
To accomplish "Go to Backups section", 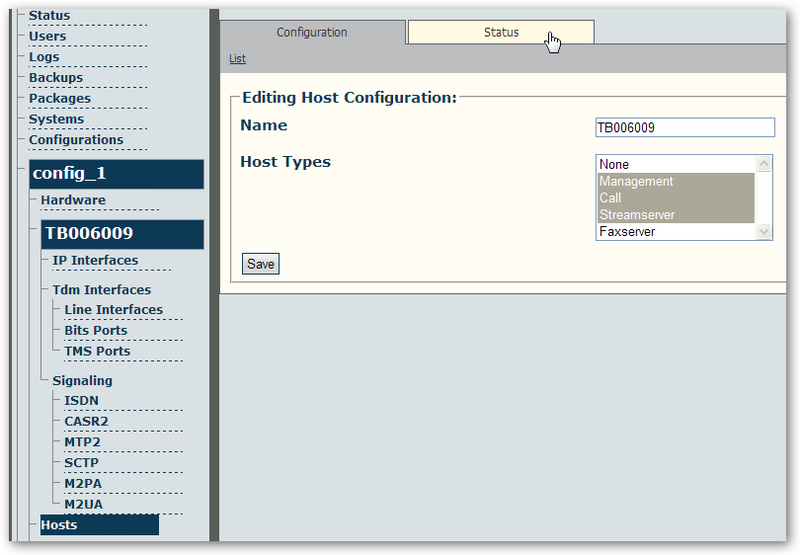I will (56, 78).
